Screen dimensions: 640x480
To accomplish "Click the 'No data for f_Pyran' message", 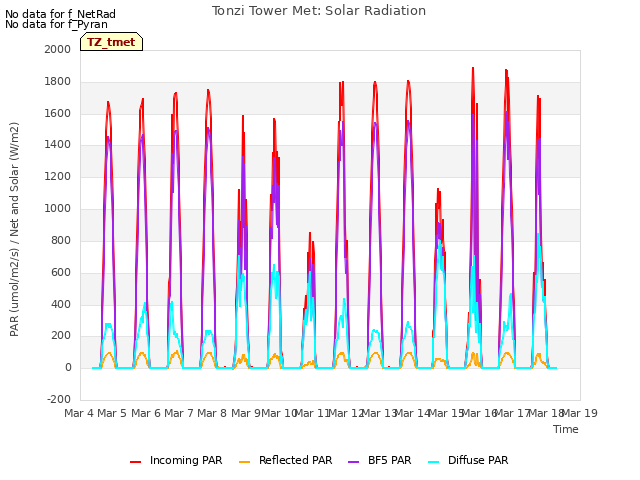I will [x=56, y=24].
